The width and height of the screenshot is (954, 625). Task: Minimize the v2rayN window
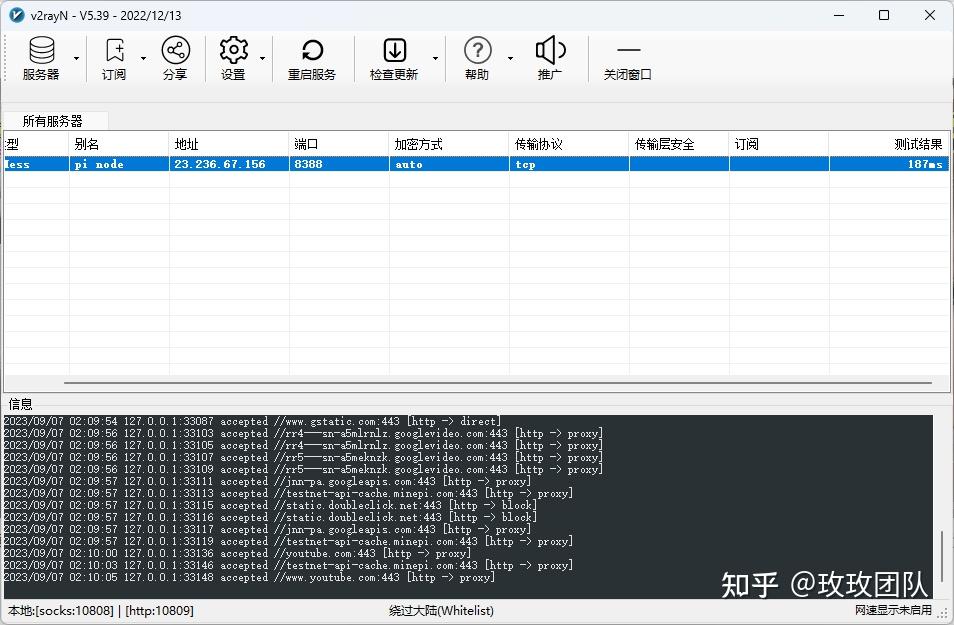(x=839, y=15)
